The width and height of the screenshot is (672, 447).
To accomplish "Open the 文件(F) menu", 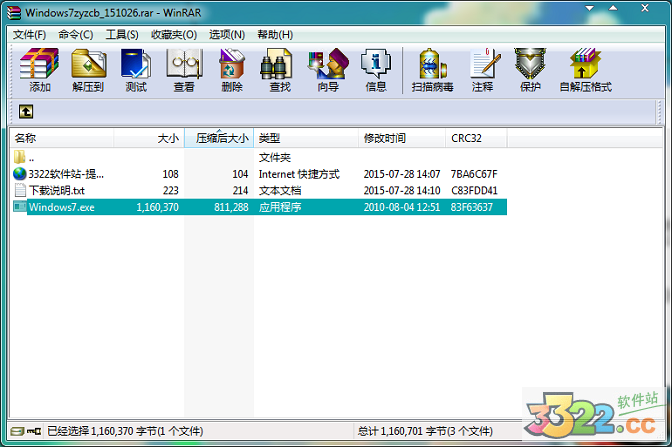I will pyautogui.click(x=29, y=34).
